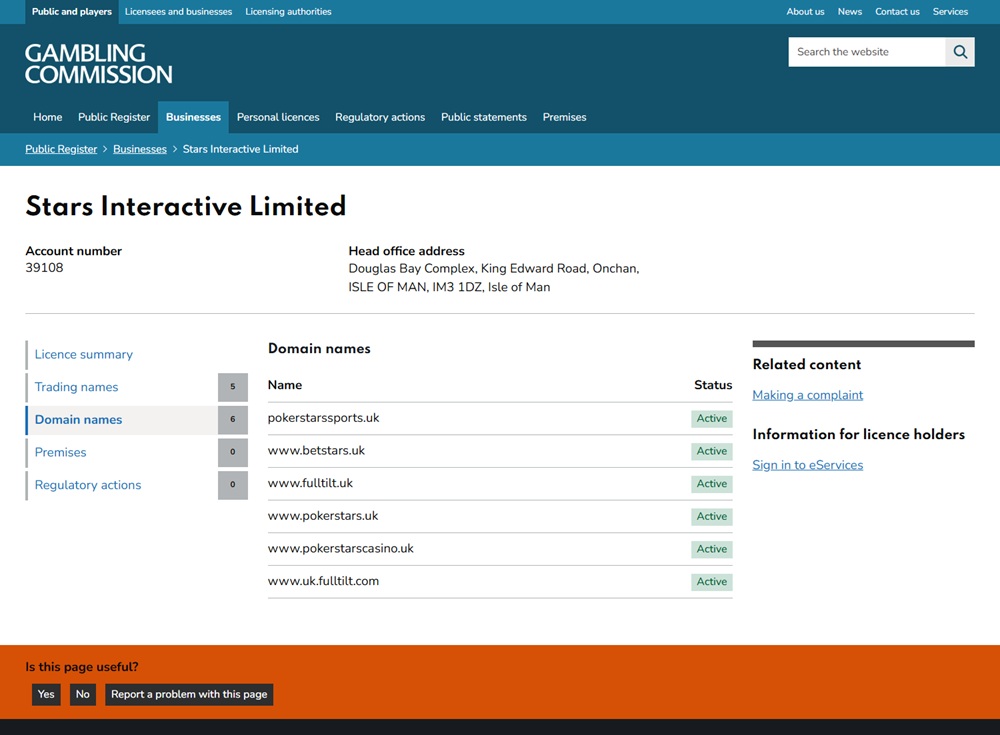1000x735 pixels.
Task: Click Active status badge for www.uk.fulltilt.com
Action: [x=712, y=582]
